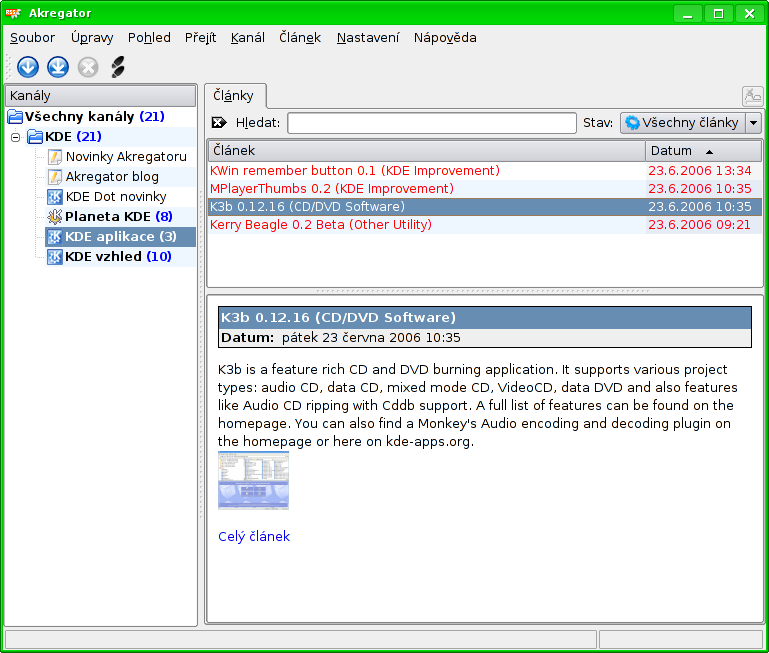The height and width of the screenshot is (653, 769).
Task: Click the Planeta KDE gear icon
Action: 54,216
